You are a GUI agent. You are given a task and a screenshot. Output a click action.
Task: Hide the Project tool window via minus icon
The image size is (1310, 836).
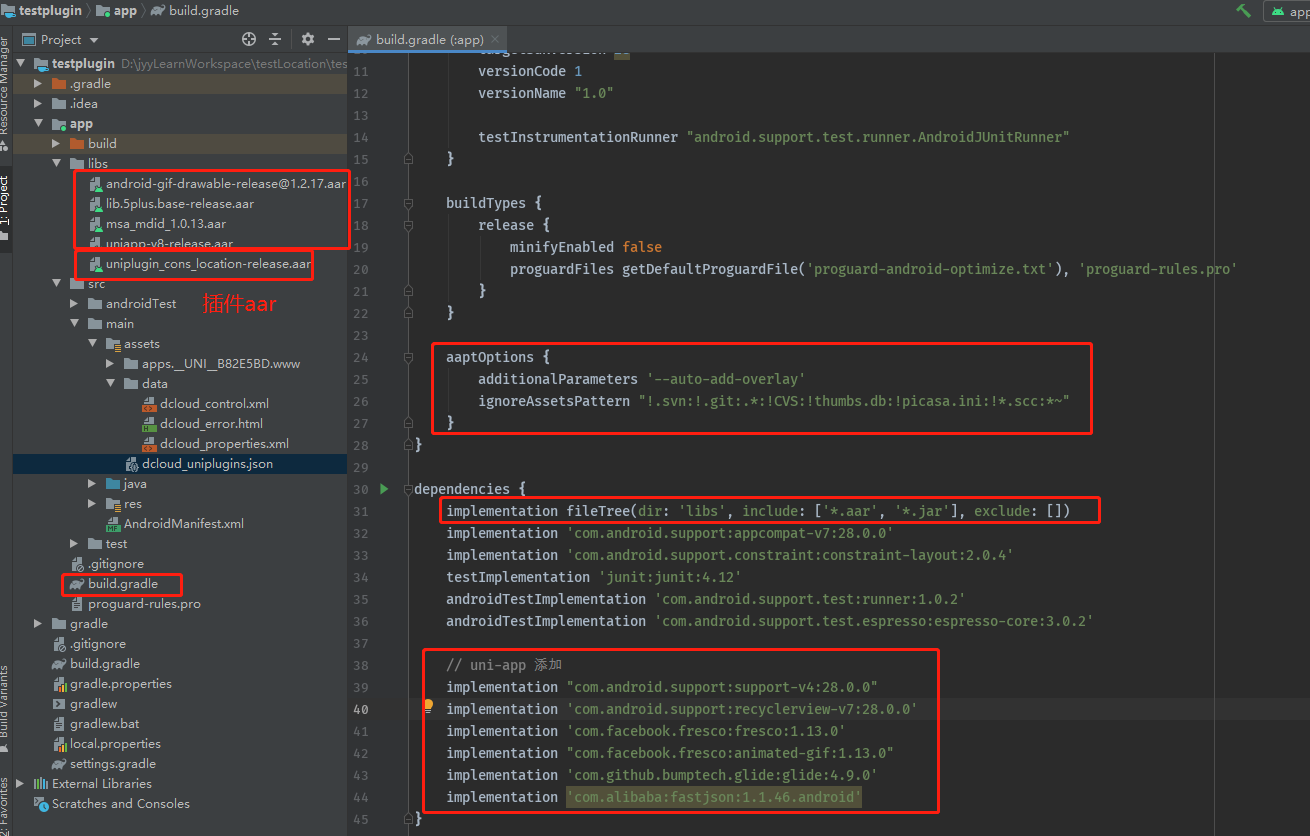tap(334, 39)
